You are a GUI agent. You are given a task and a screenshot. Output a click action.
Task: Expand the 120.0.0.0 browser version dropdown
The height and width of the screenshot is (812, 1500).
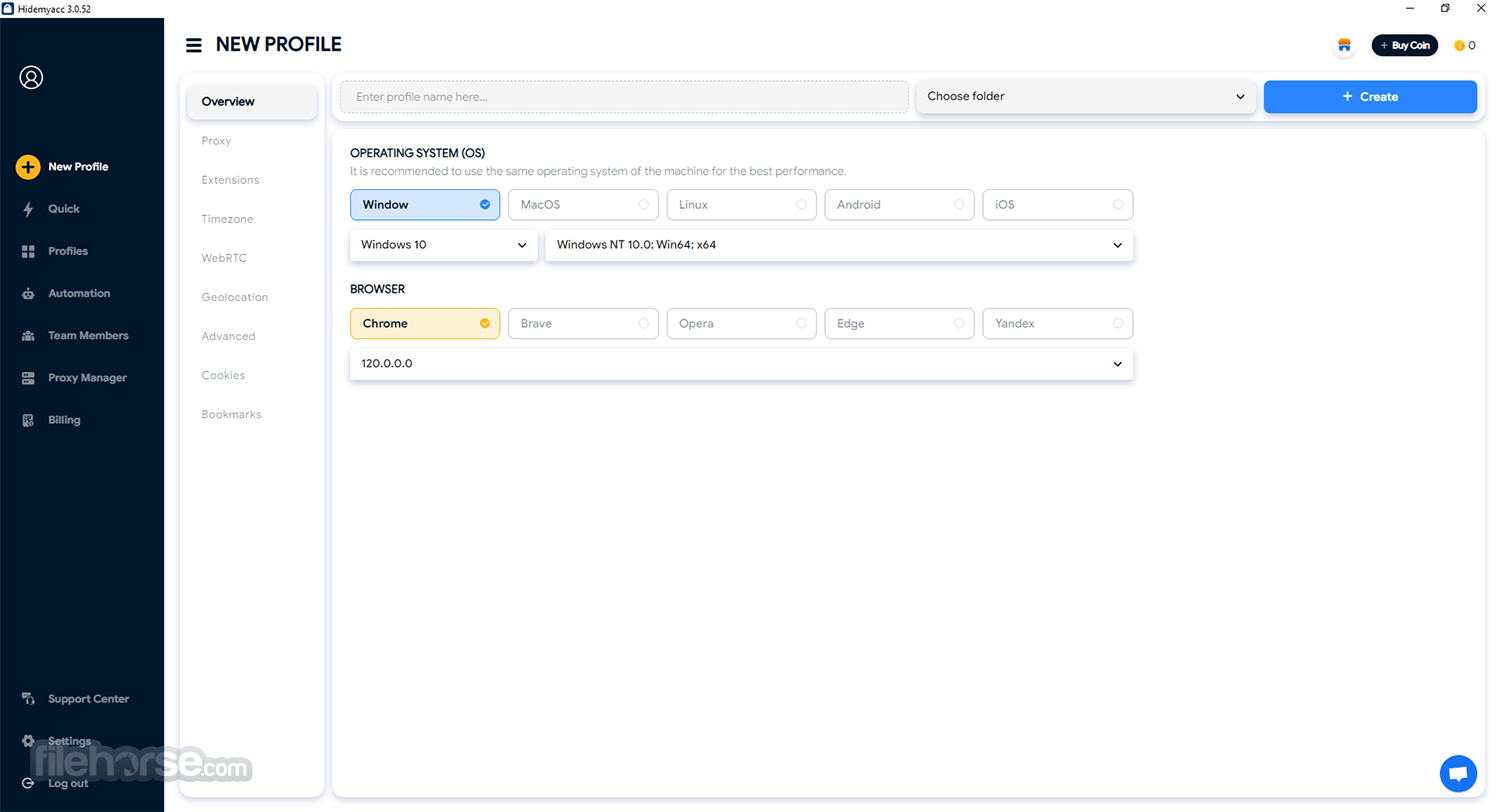pos(742,364)
